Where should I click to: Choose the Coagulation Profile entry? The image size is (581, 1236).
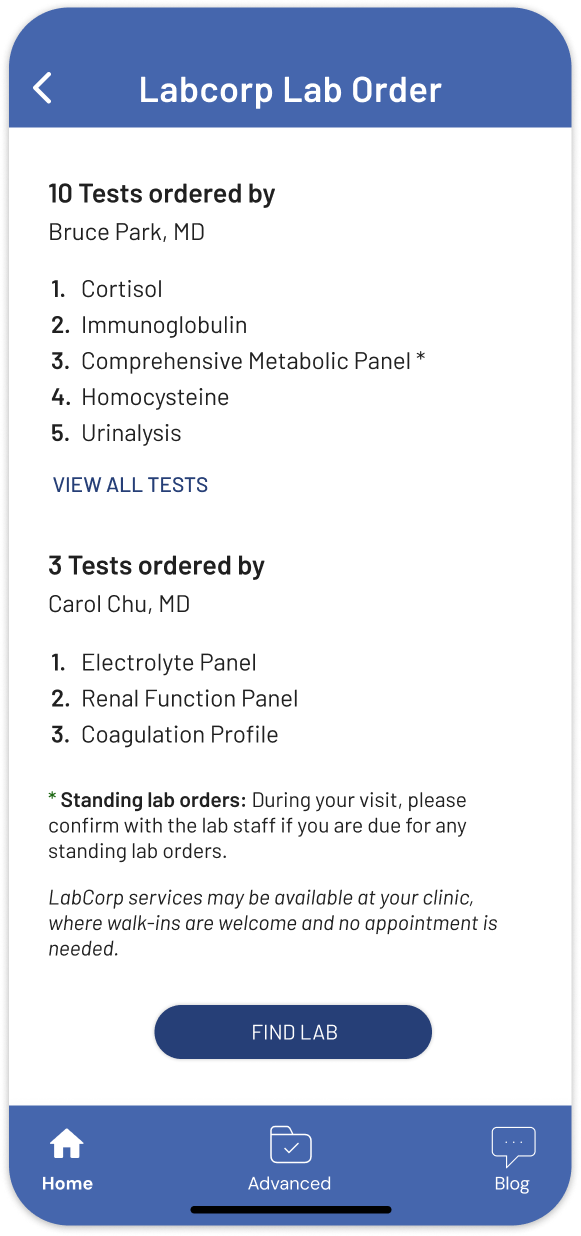(x=180, y=735)
